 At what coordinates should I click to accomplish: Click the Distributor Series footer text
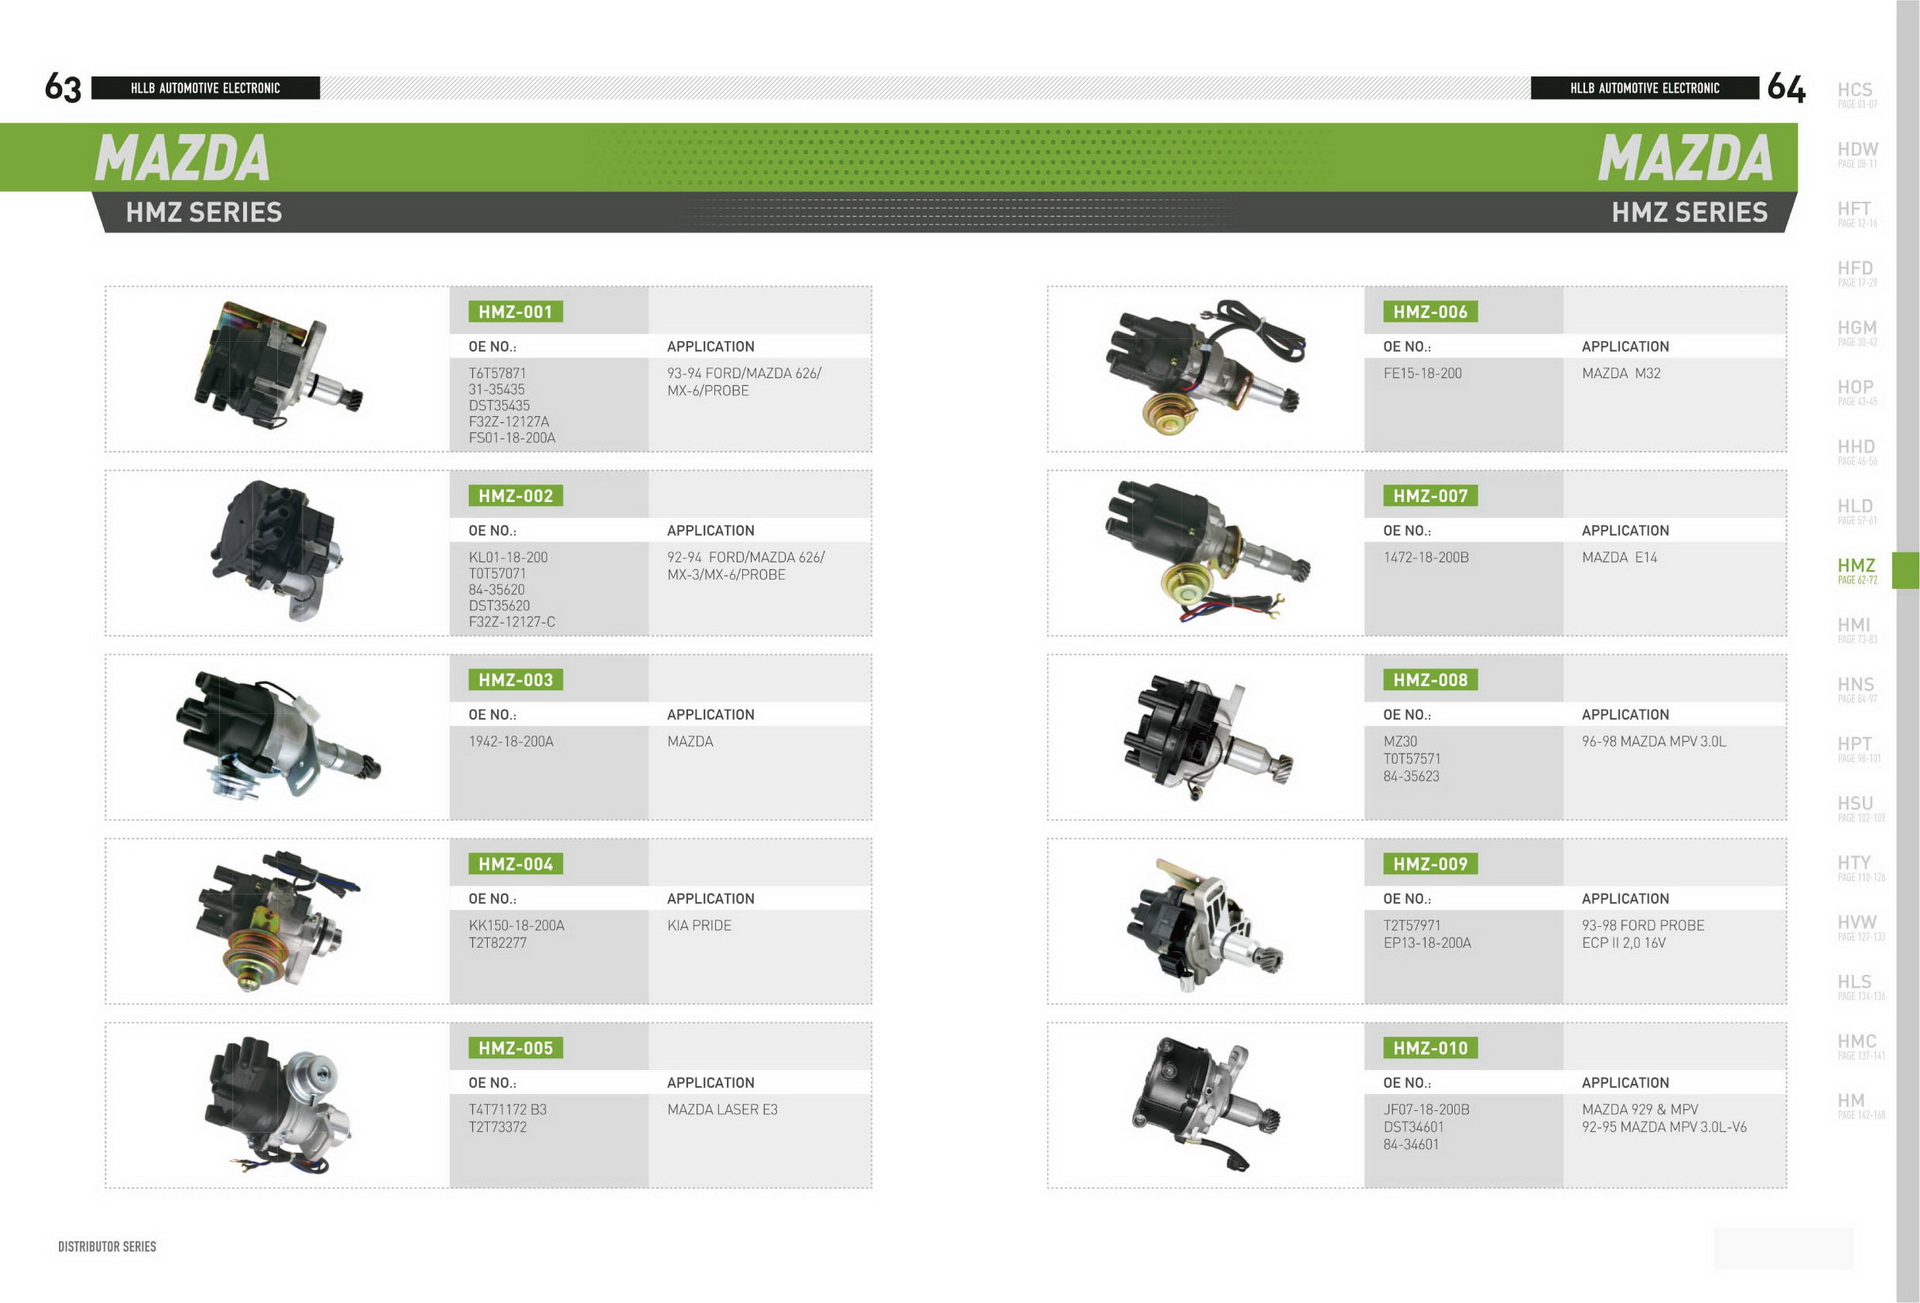point(107,1246)
